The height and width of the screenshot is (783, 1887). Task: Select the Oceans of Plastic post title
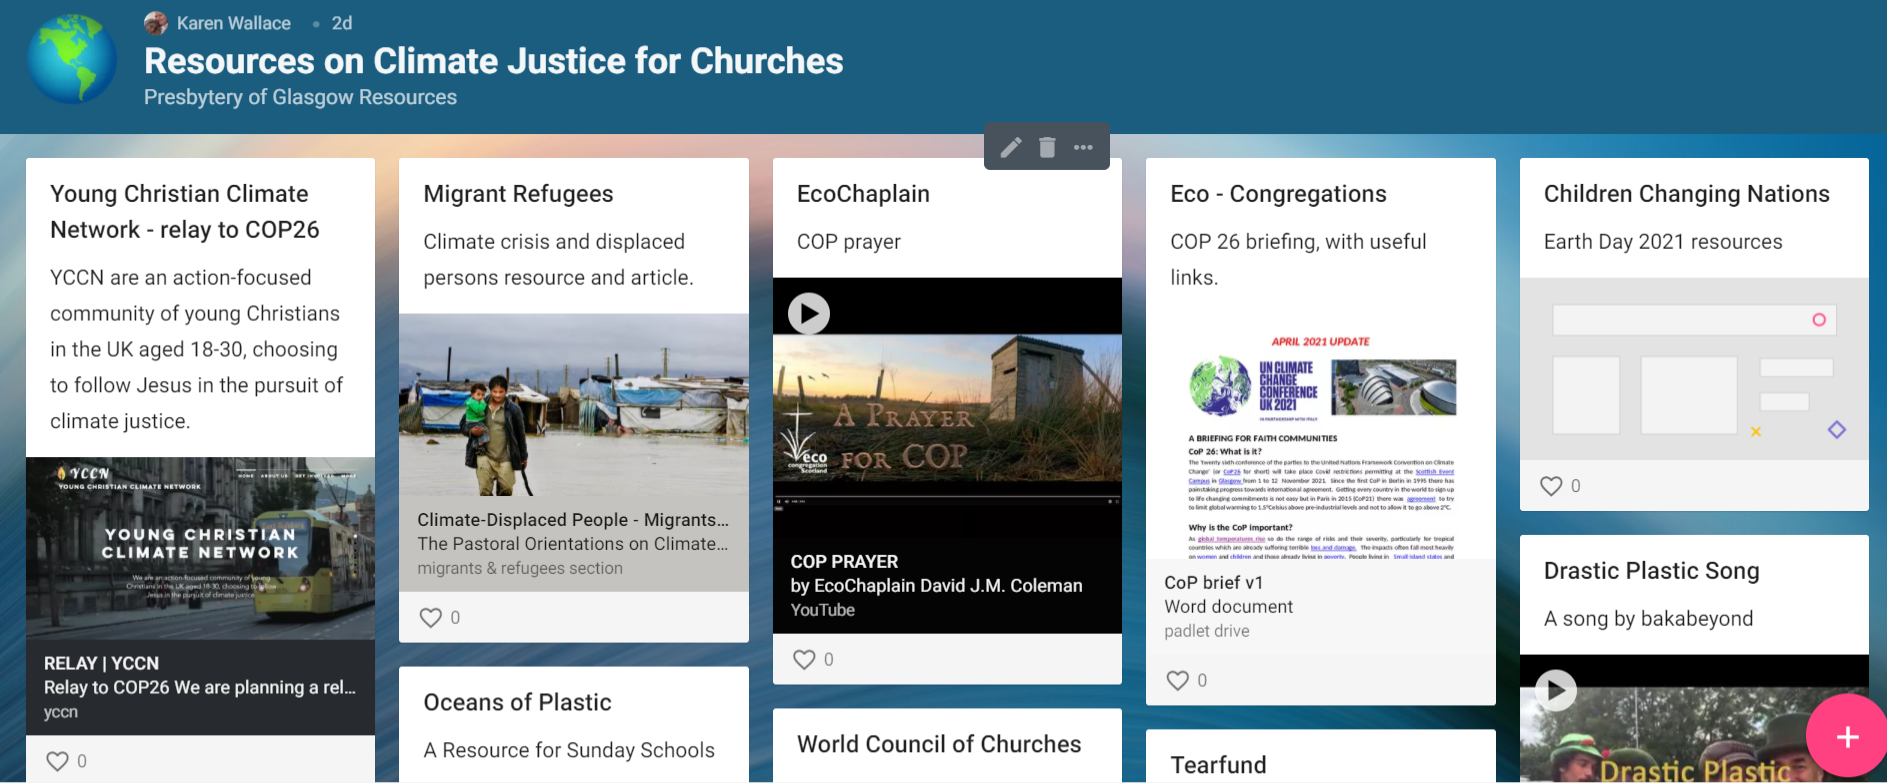pyautogui.click(x=517, y=702)
